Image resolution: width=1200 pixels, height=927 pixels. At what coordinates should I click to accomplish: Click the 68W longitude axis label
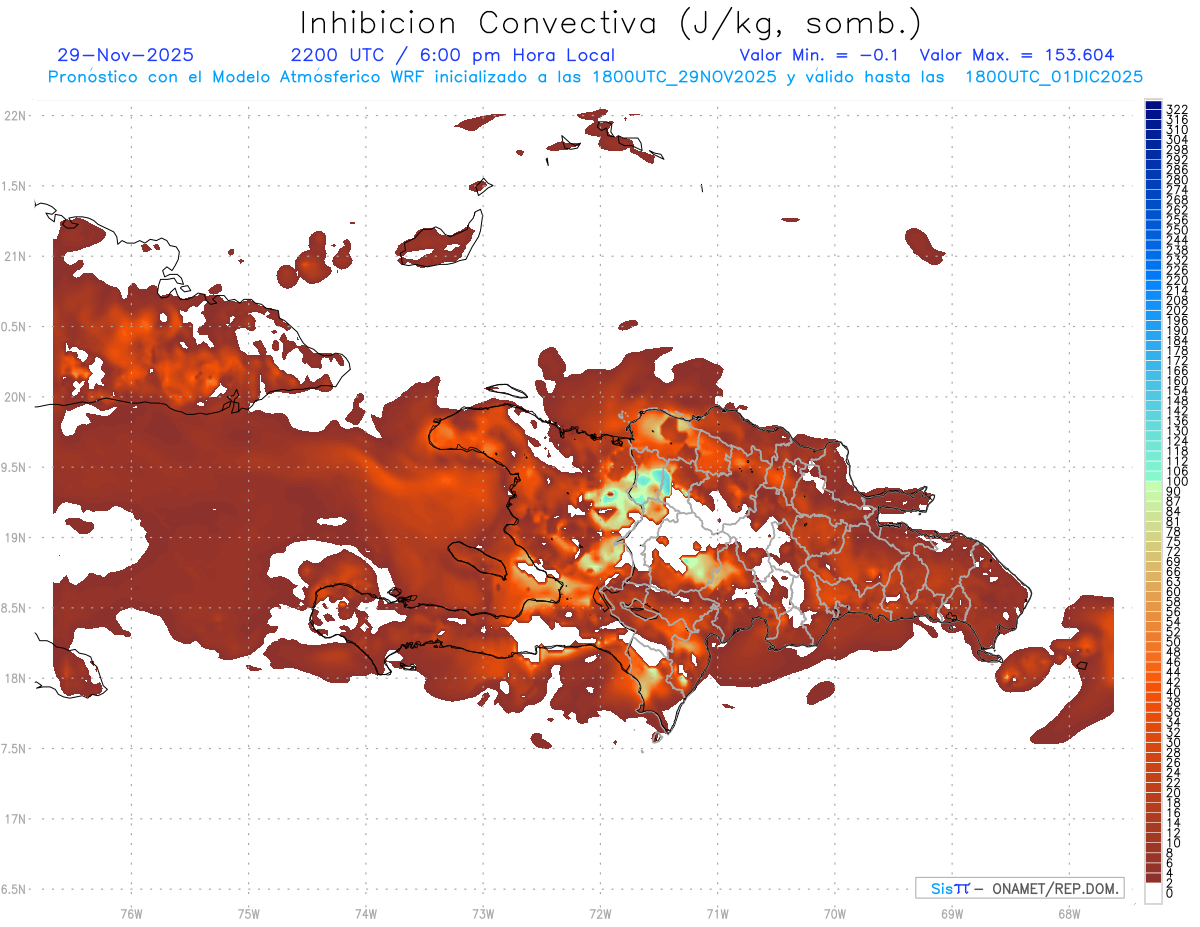point(1068,913)
